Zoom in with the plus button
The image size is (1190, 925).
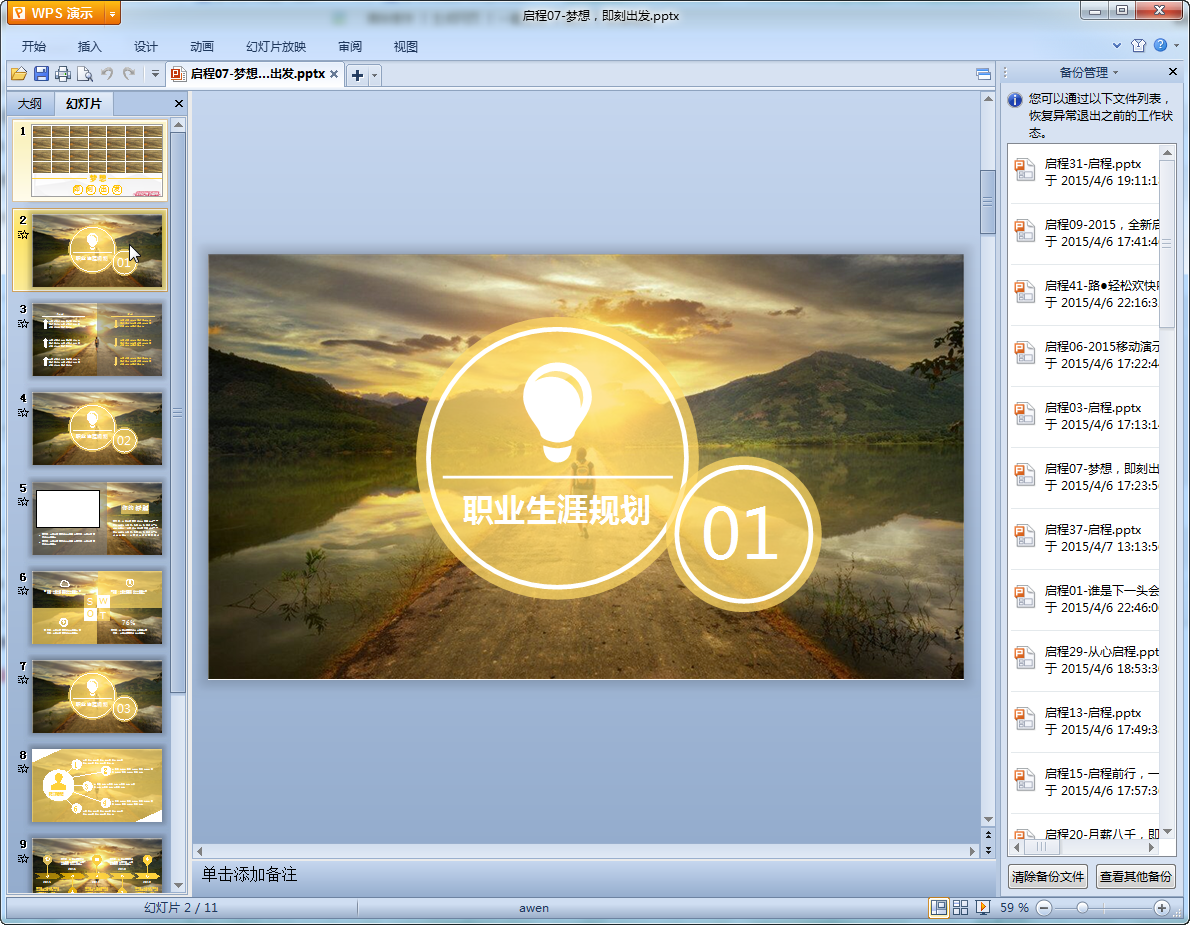1162,908
